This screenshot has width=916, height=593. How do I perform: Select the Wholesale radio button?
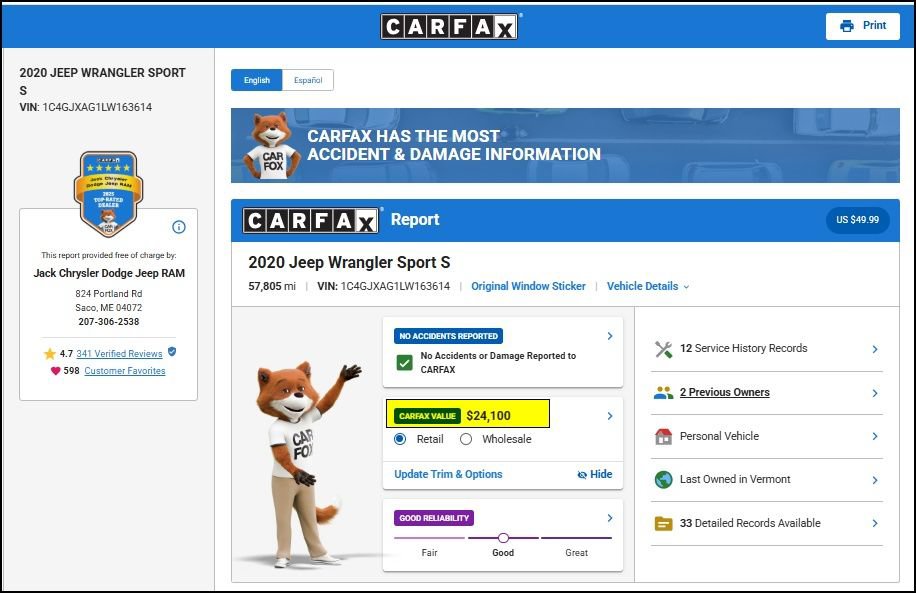(x=466, y=439)
